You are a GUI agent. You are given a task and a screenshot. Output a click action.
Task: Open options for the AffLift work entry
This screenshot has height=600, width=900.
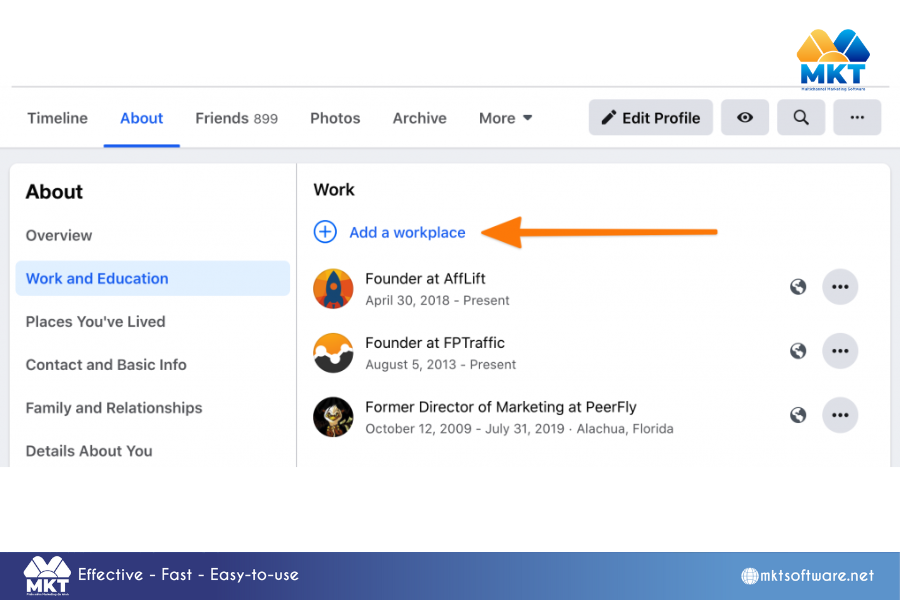840,287
